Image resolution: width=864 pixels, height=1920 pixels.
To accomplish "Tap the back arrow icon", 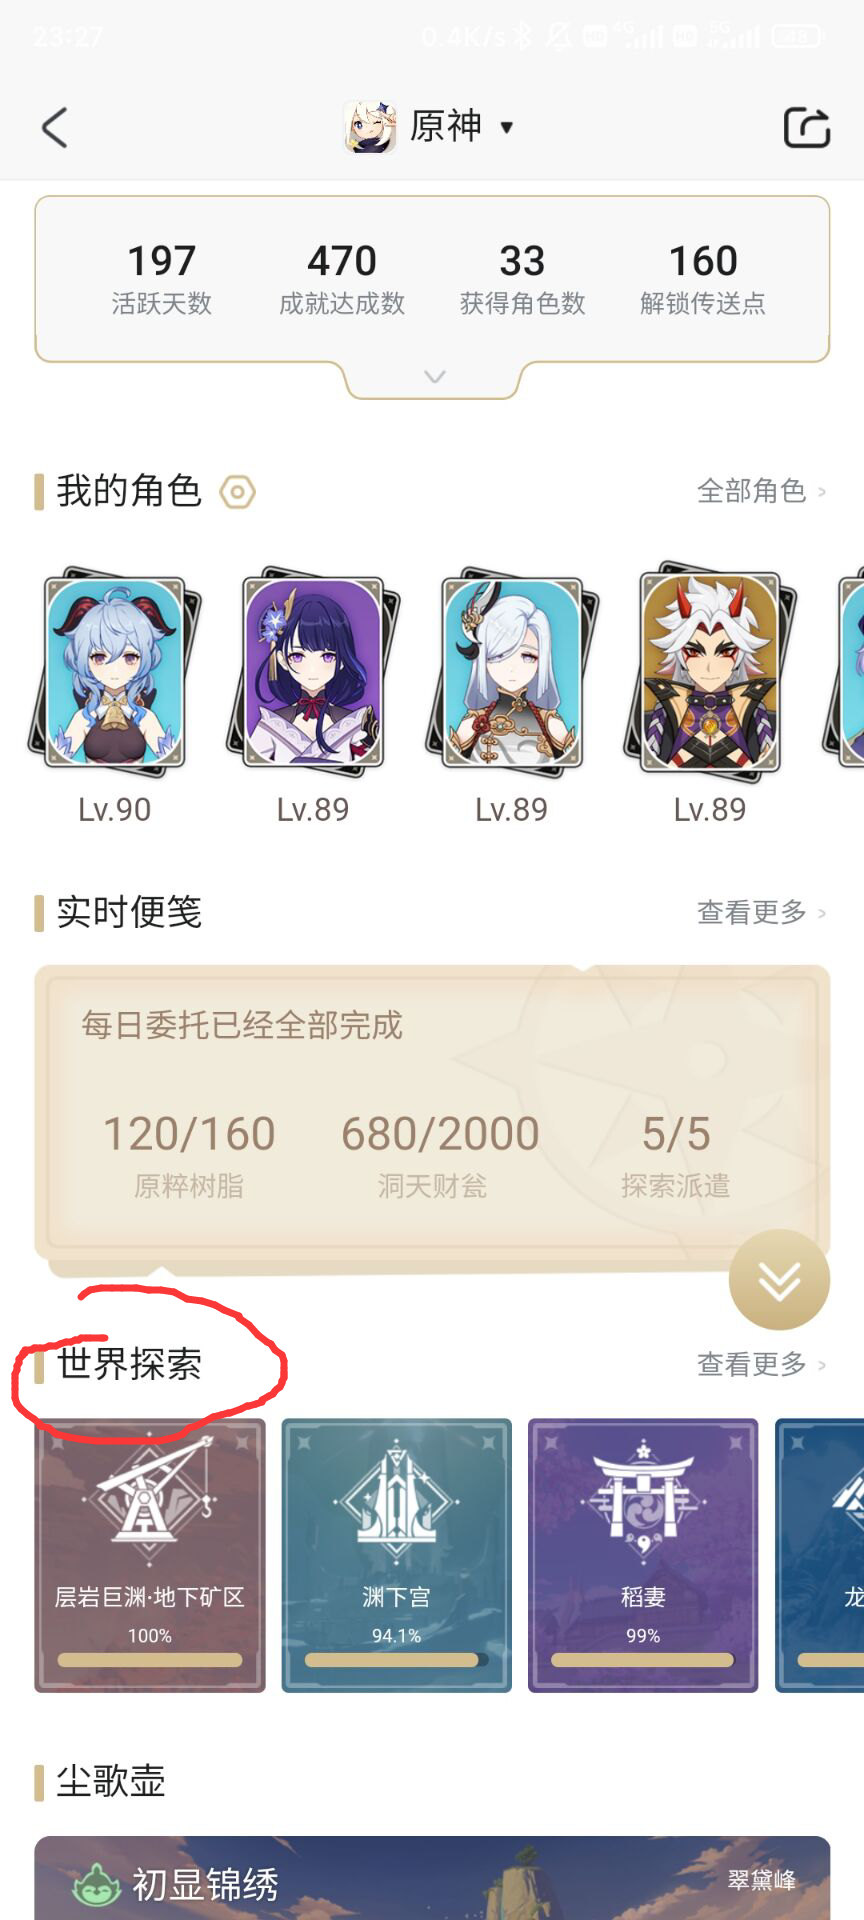I will coord(55,128).
